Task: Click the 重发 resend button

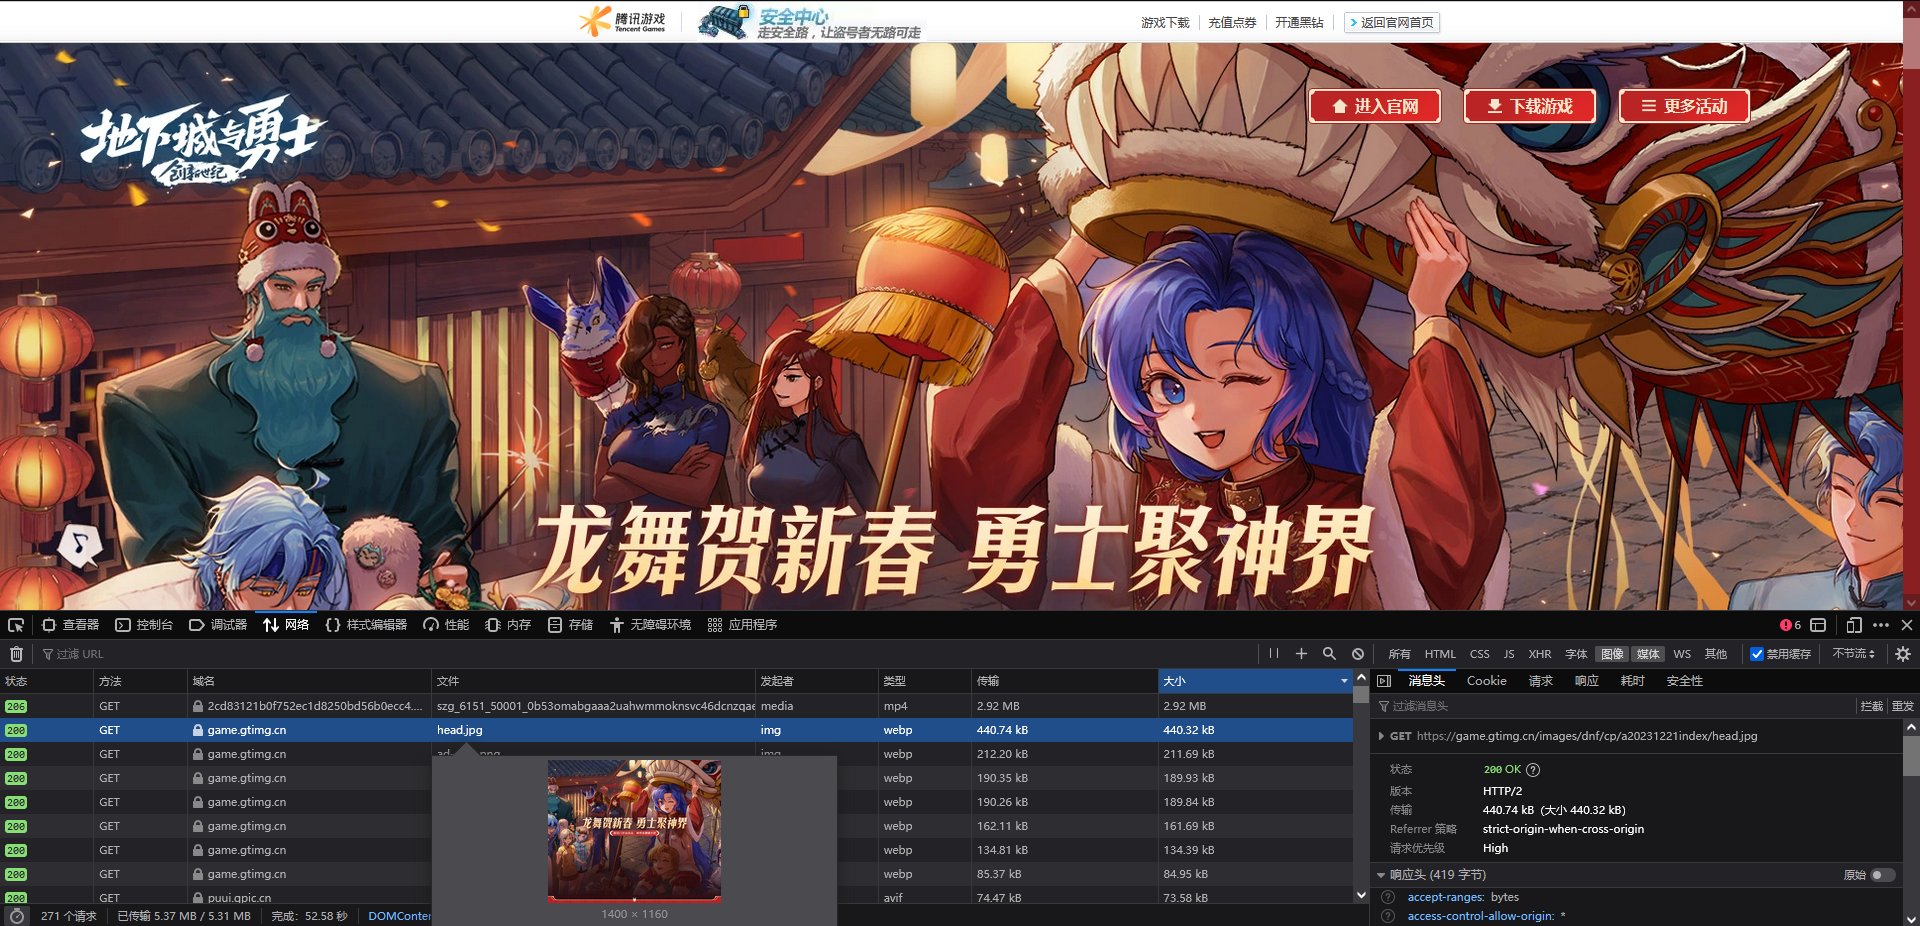Action: point(1902,706)
